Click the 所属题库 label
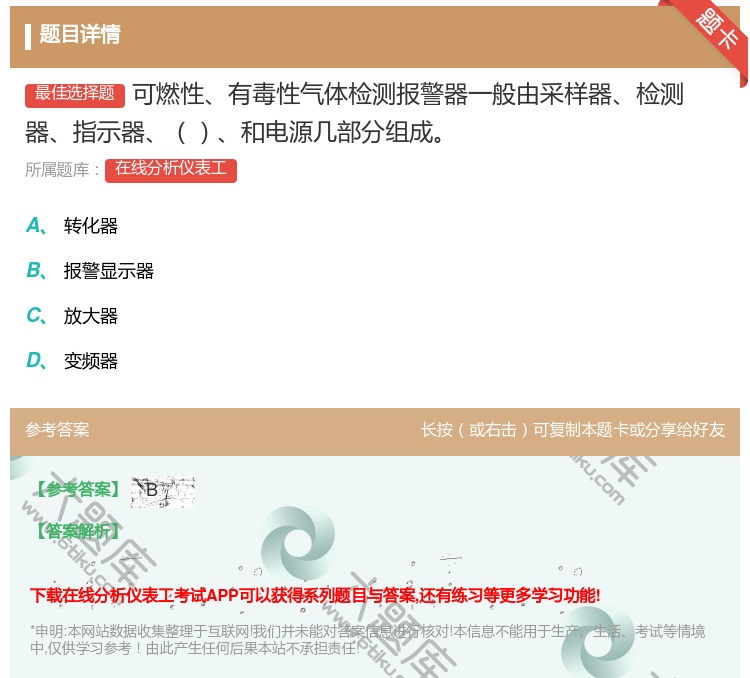 [62, 170]
